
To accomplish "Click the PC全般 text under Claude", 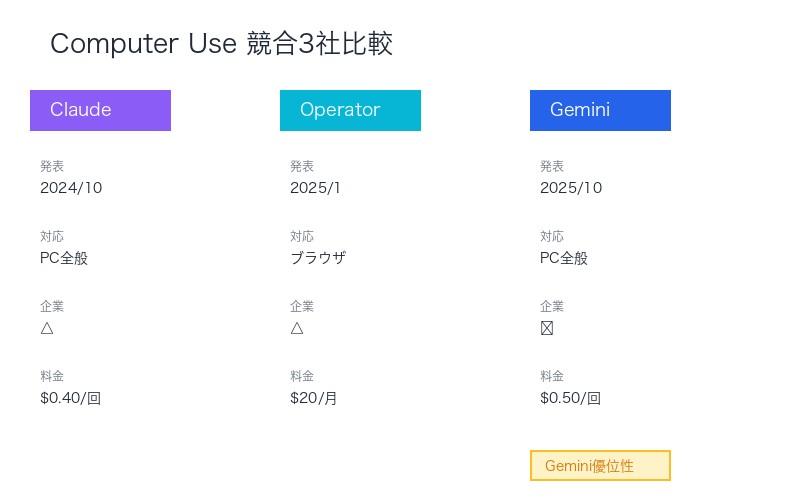I will pos(64,258).
